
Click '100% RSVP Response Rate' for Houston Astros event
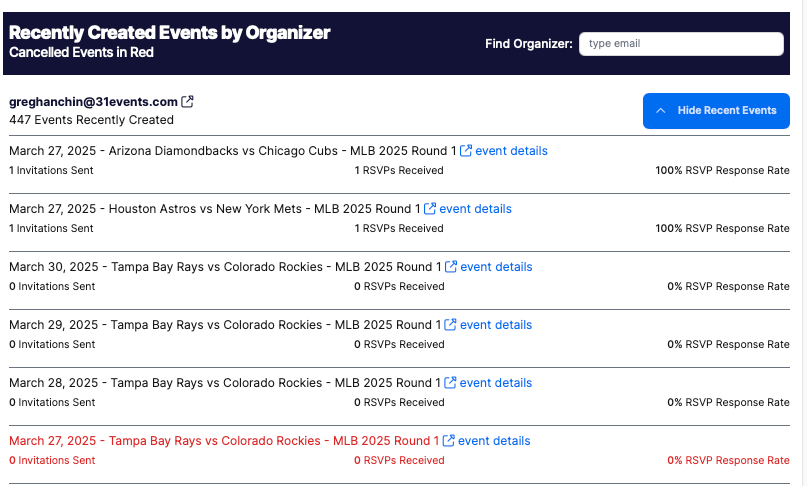(722, 229)
